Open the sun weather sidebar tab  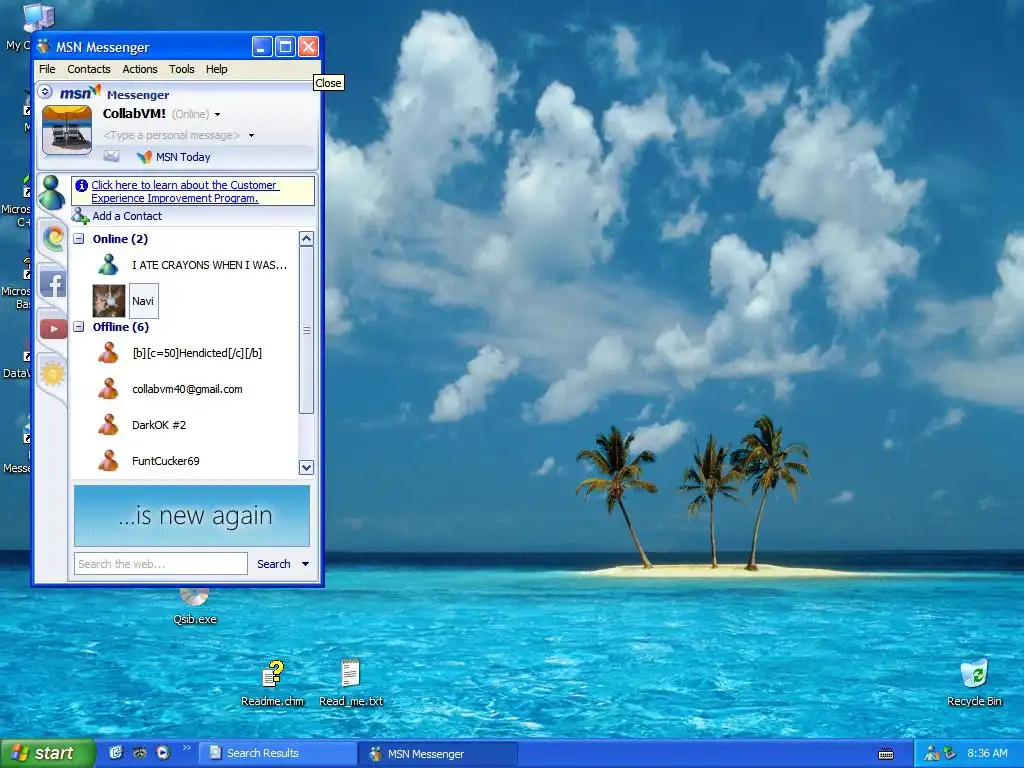53,374
